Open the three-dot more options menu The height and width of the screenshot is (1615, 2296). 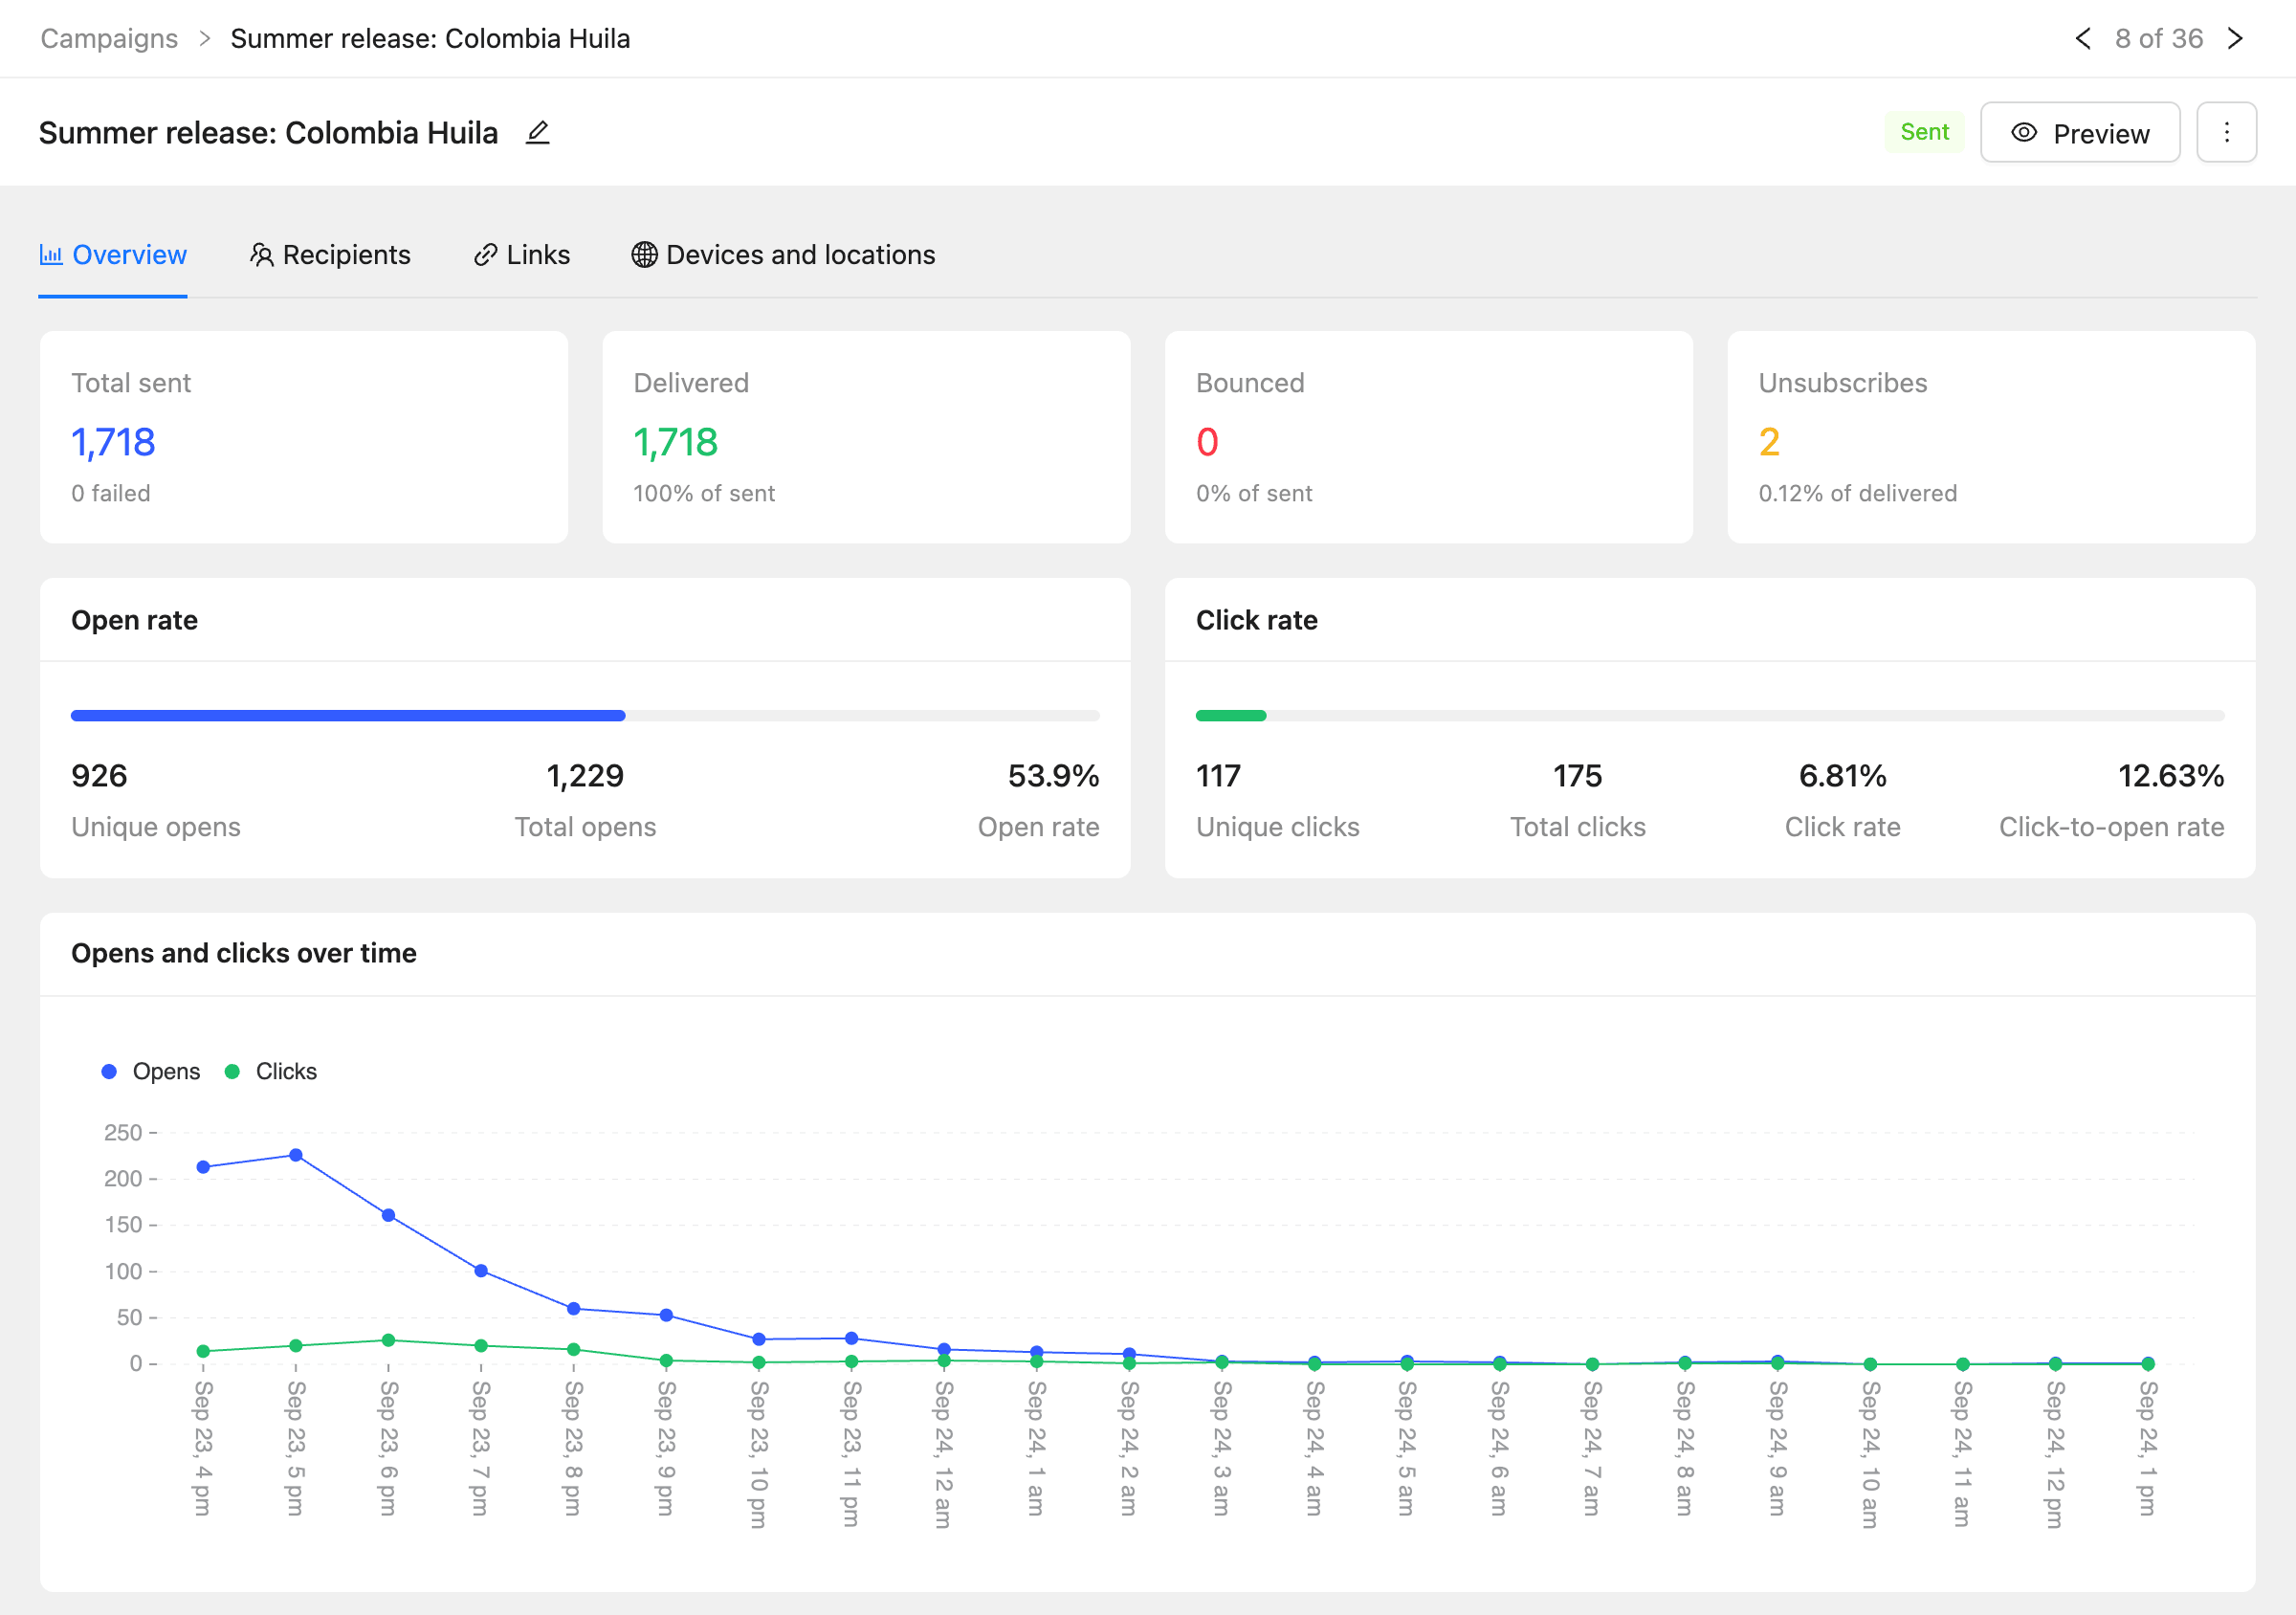click(x=2226, y=133)
